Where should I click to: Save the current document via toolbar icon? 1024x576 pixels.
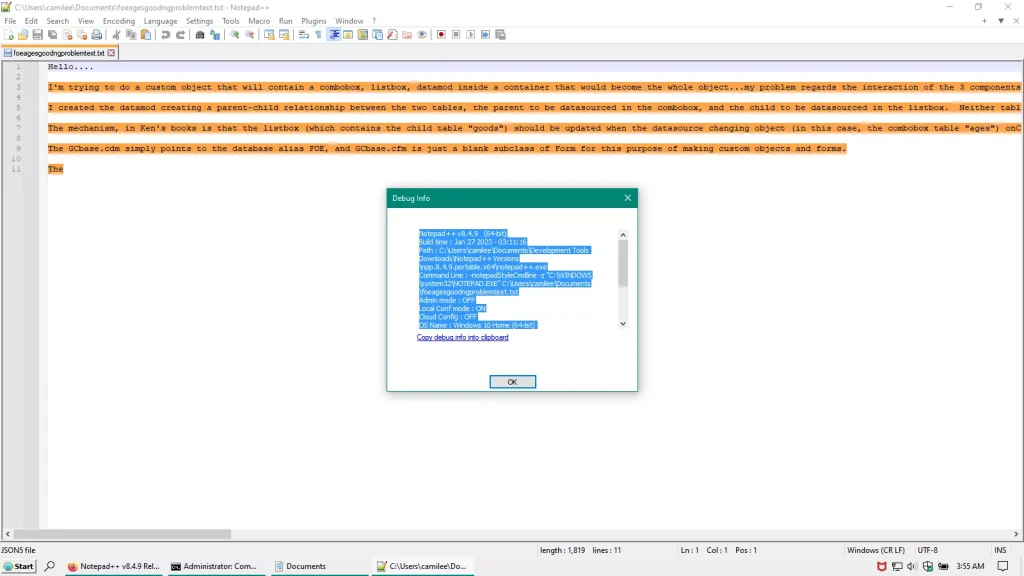click(x=38, y=34)
